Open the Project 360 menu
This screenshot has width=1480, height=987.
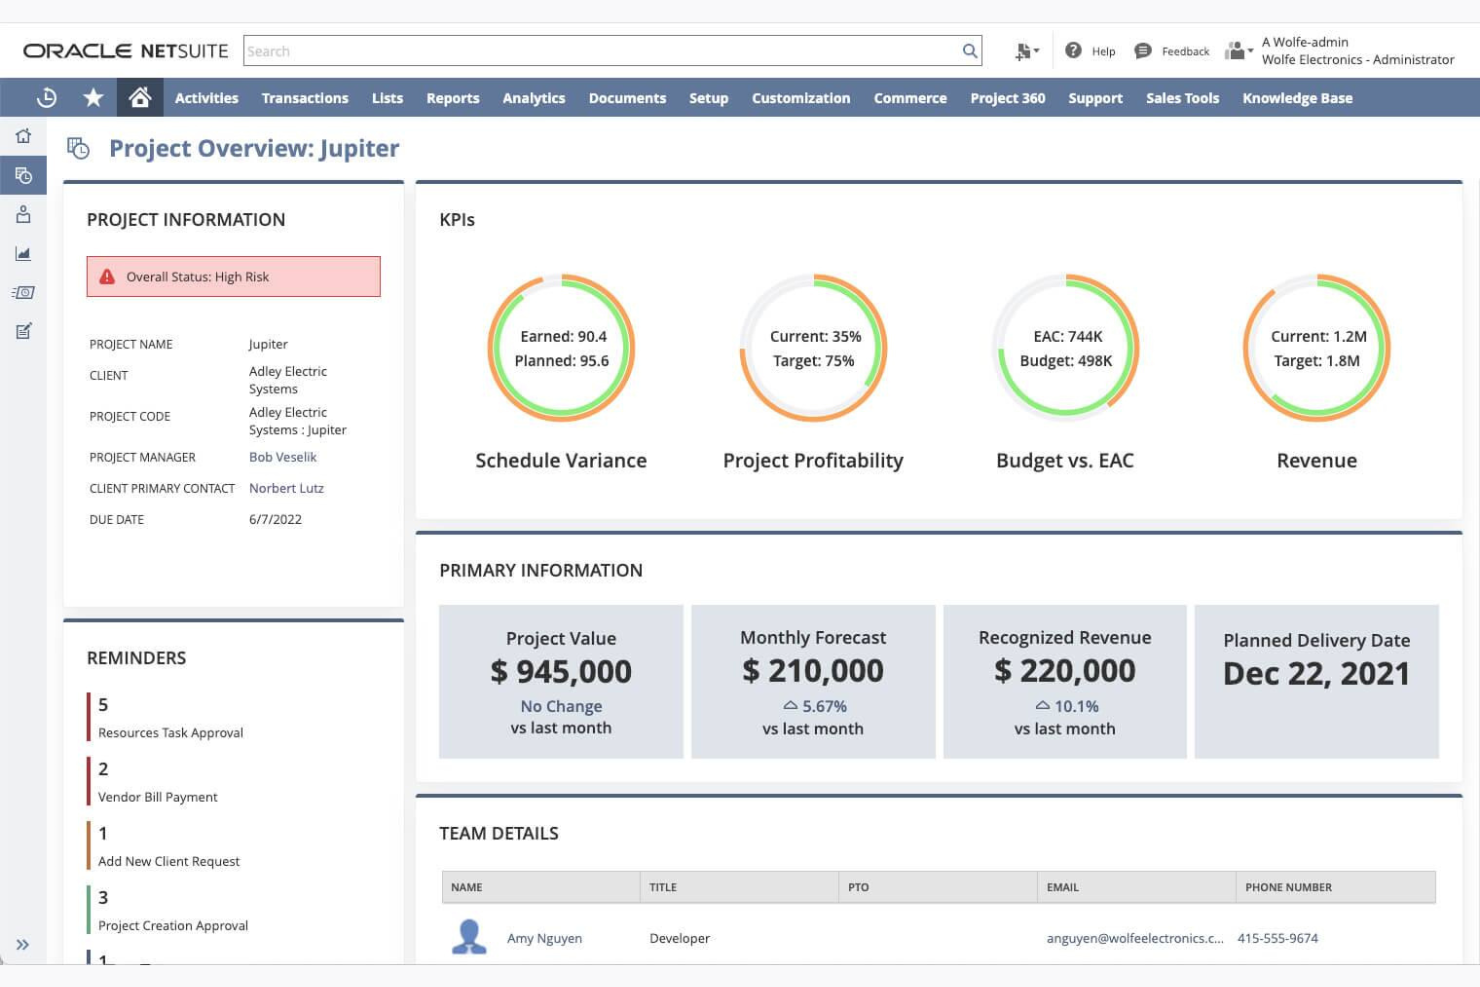(1007, 98)
